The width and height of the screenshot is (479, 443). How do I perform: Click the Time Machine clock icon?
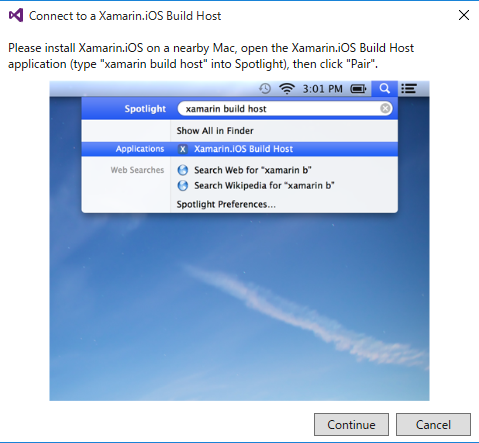tap(265, 89)
